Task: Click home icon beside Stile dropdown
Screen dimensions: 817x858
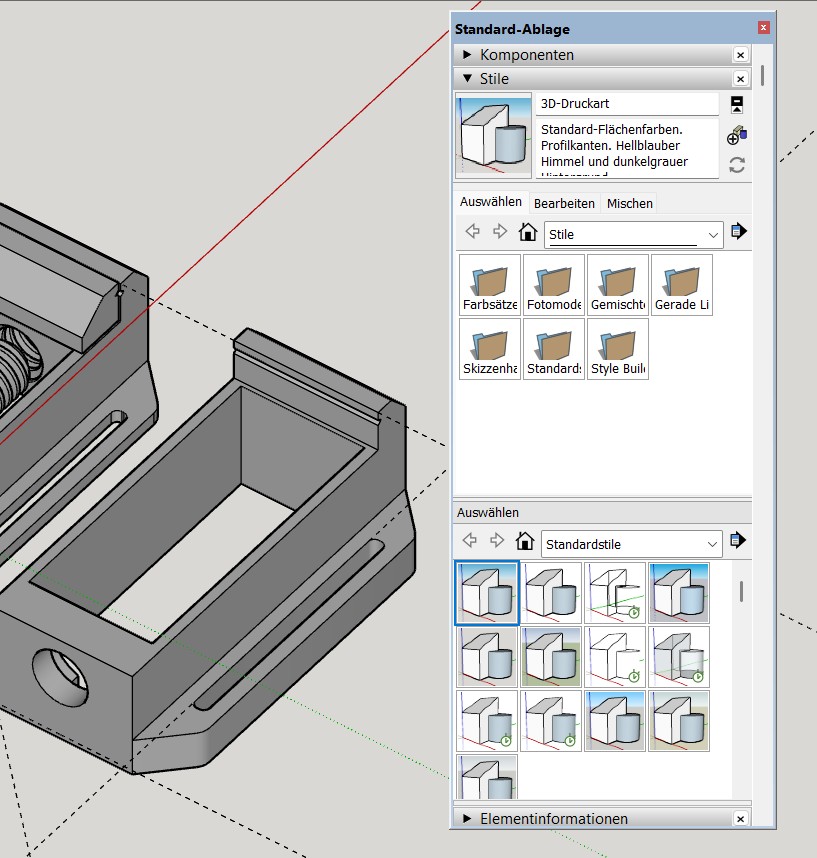Action: point(527,233)
